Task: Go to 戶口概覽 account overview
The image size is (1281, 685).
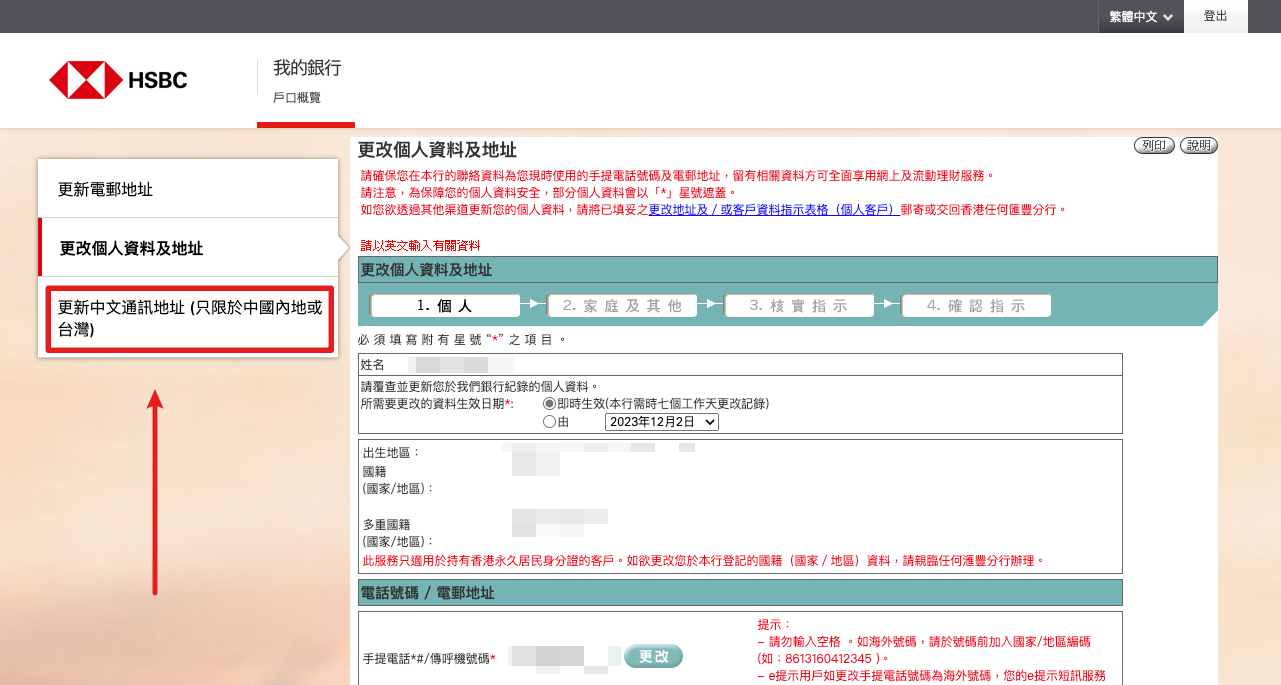Action: click(x=297, y=98)
